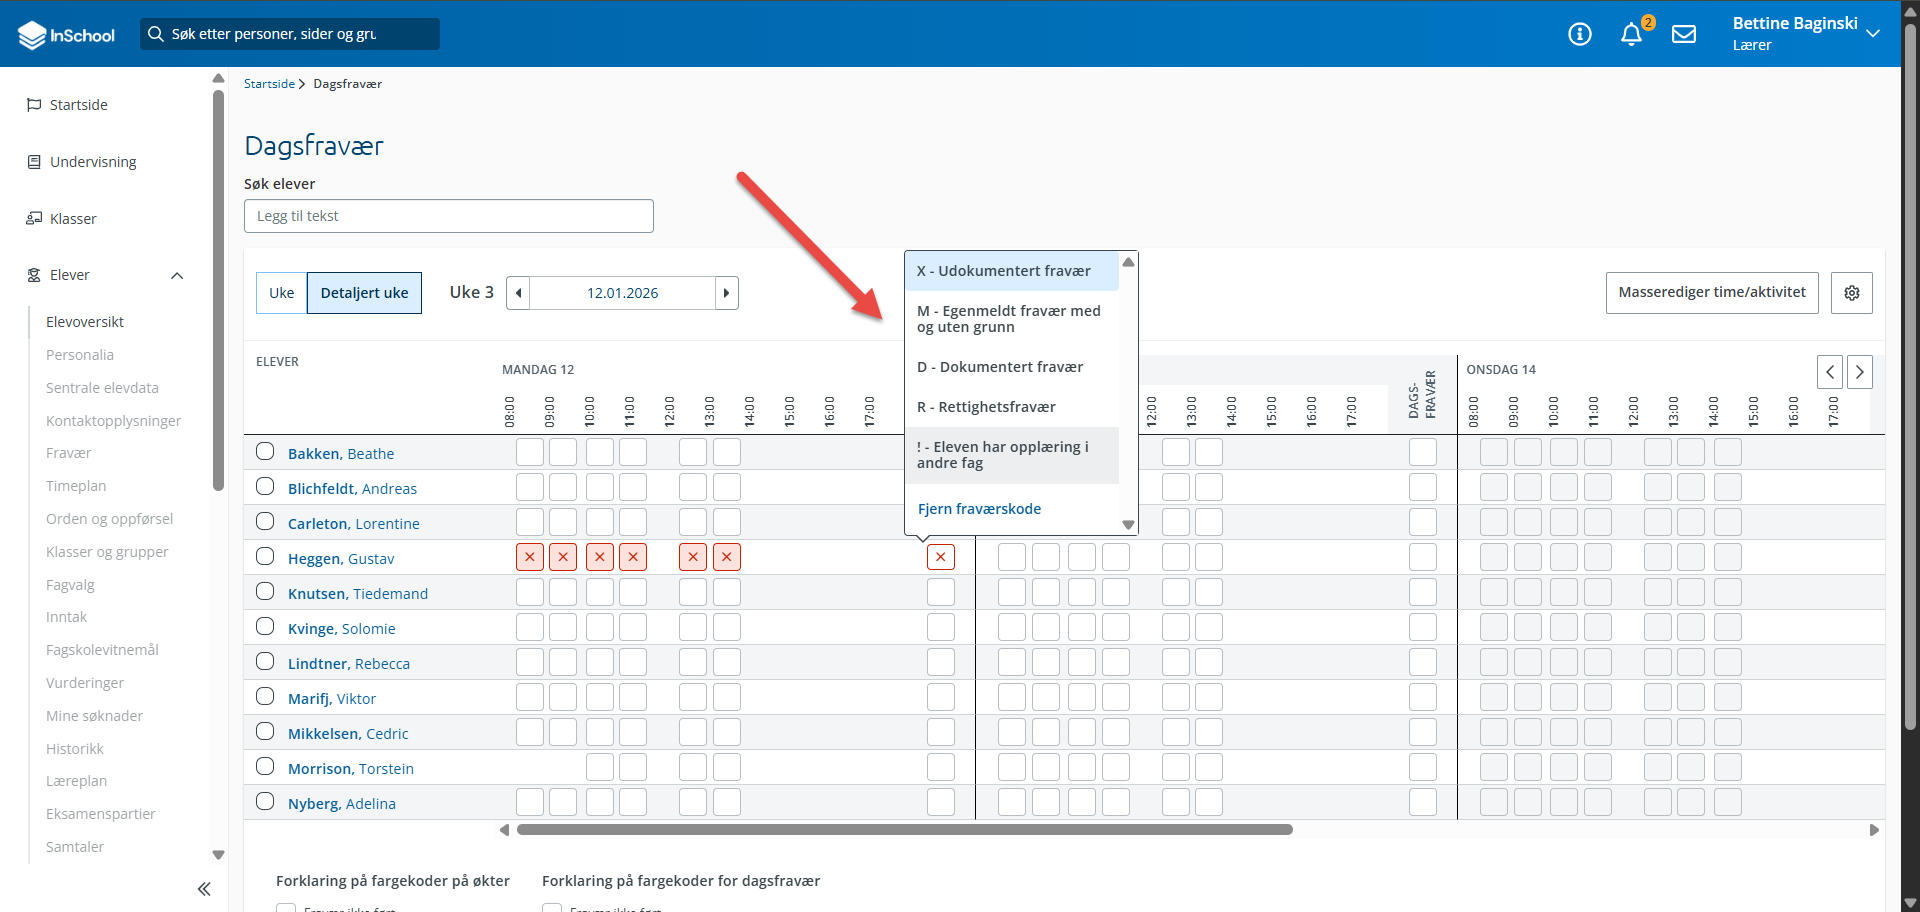Open the week date picker field

point(622,293)
